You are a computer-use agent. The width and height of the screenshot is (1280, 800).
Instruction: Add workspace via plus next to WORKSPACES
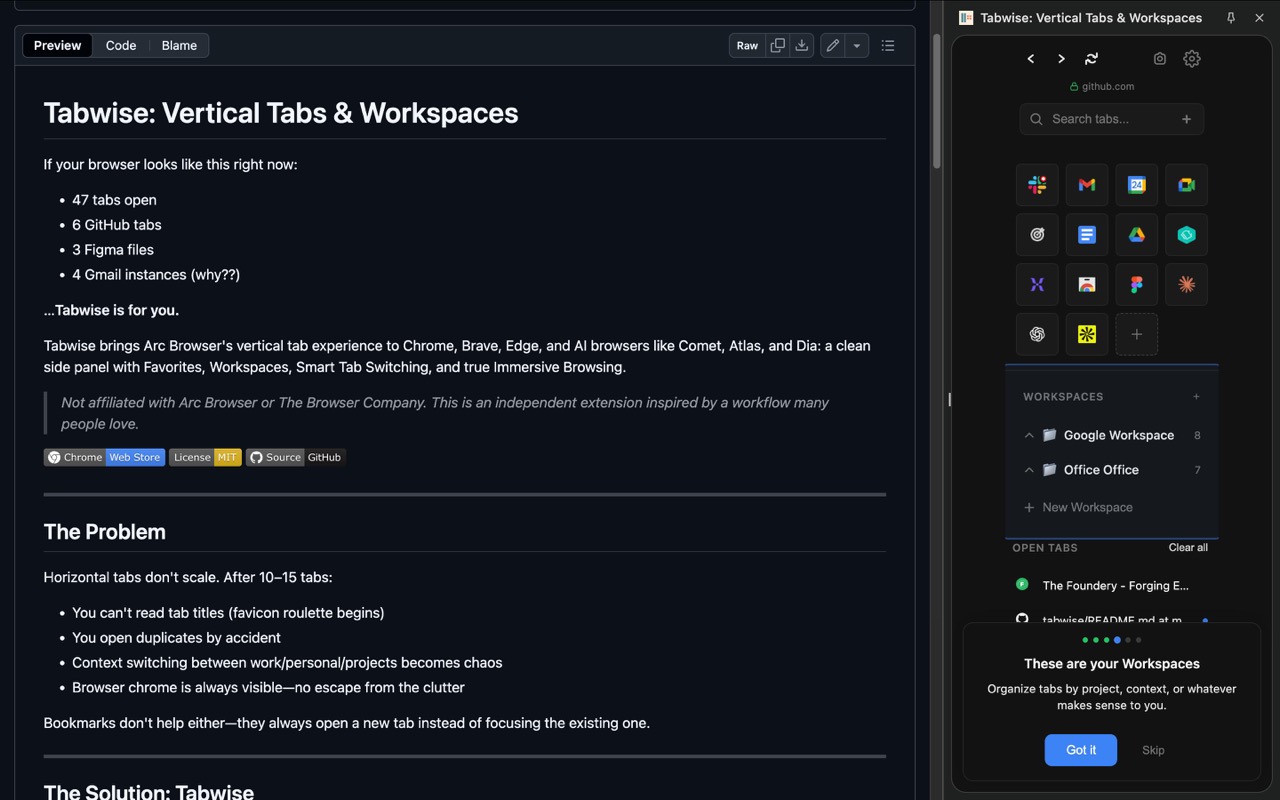click(1196, 397)
